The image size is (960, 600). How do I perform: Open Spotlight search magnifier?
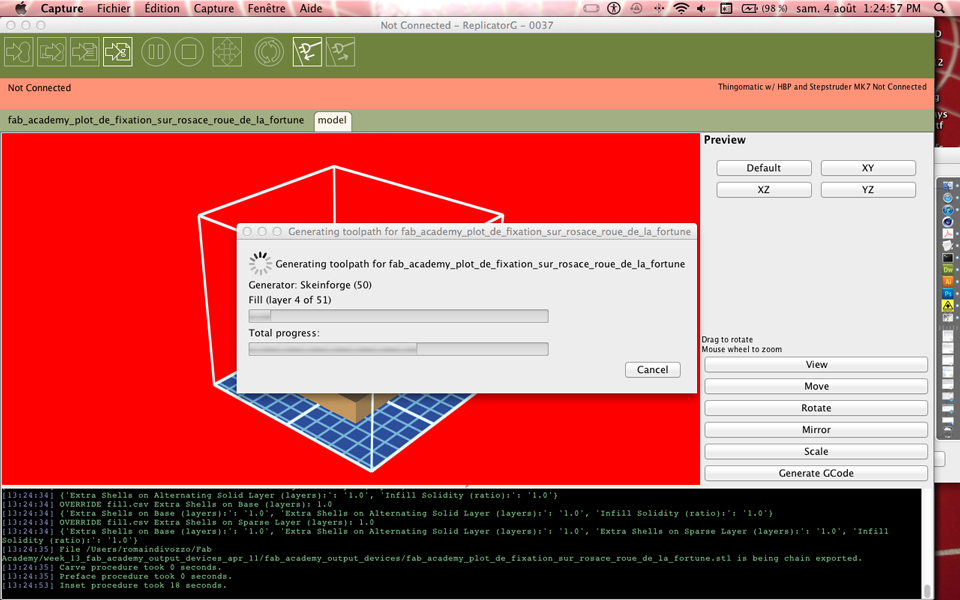click(x=940, y=8)
